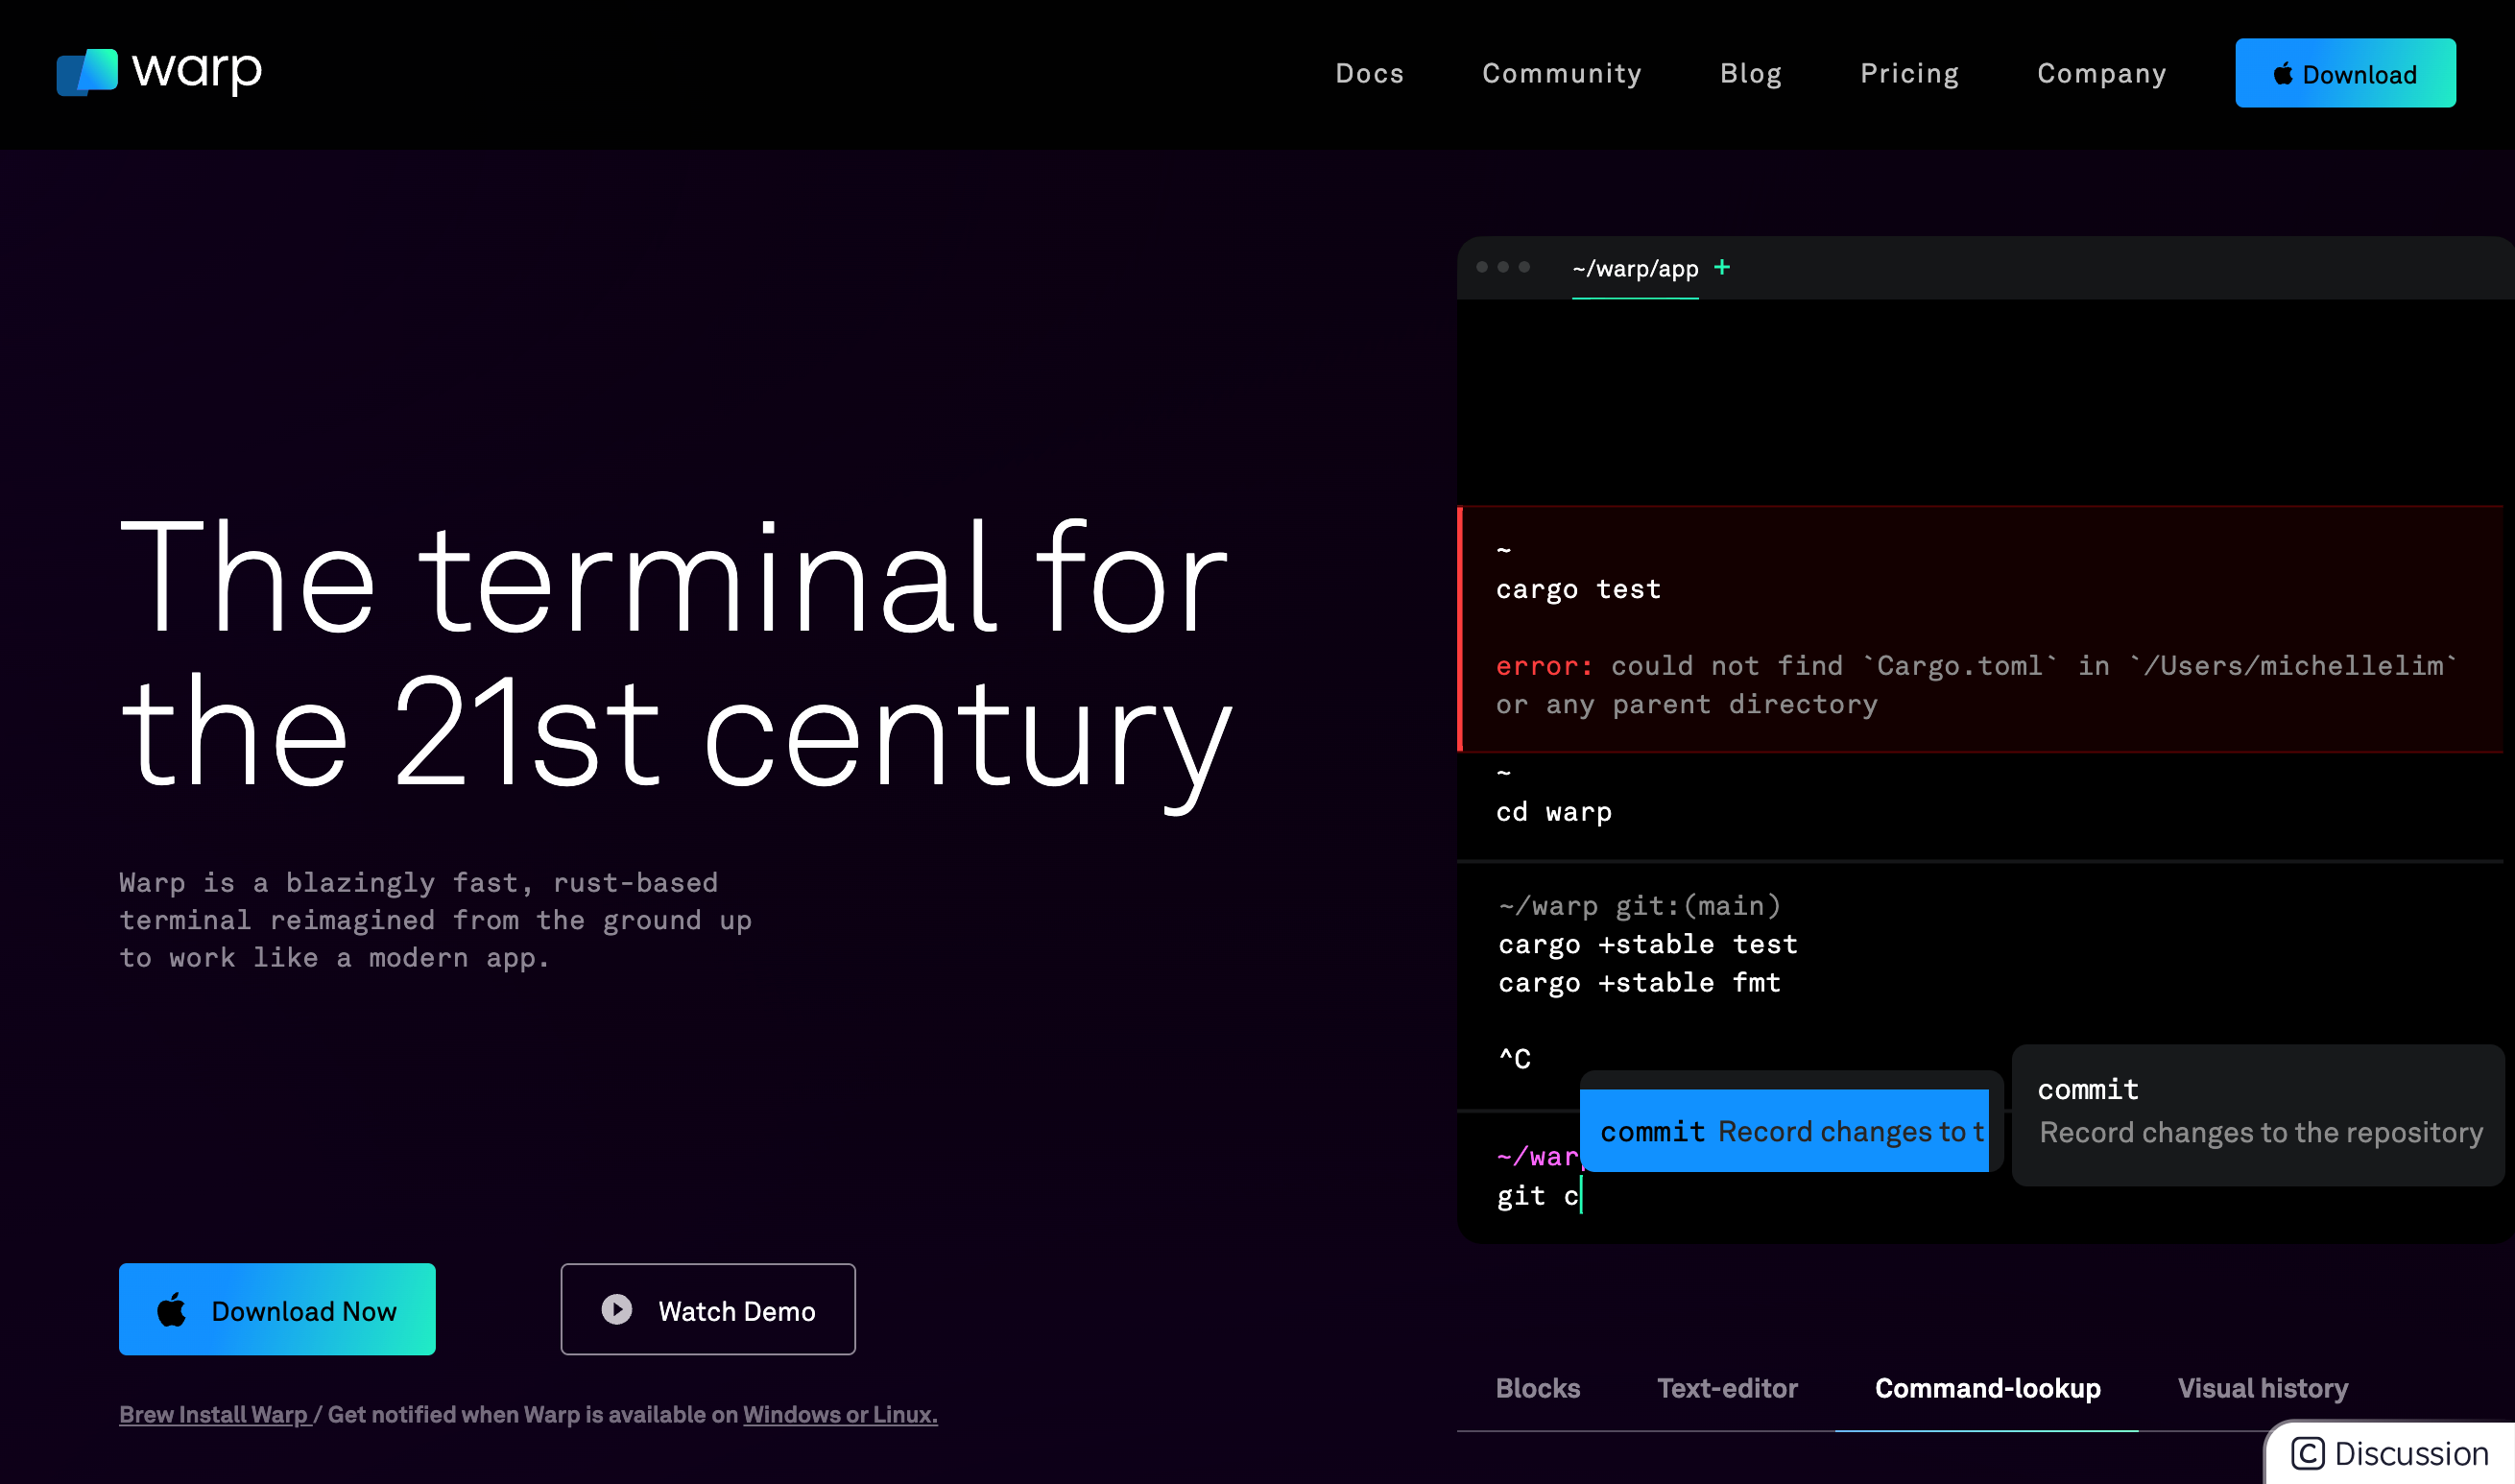
Task: Follow the Brew Install Warp link
Action: tap(214, 1414)
